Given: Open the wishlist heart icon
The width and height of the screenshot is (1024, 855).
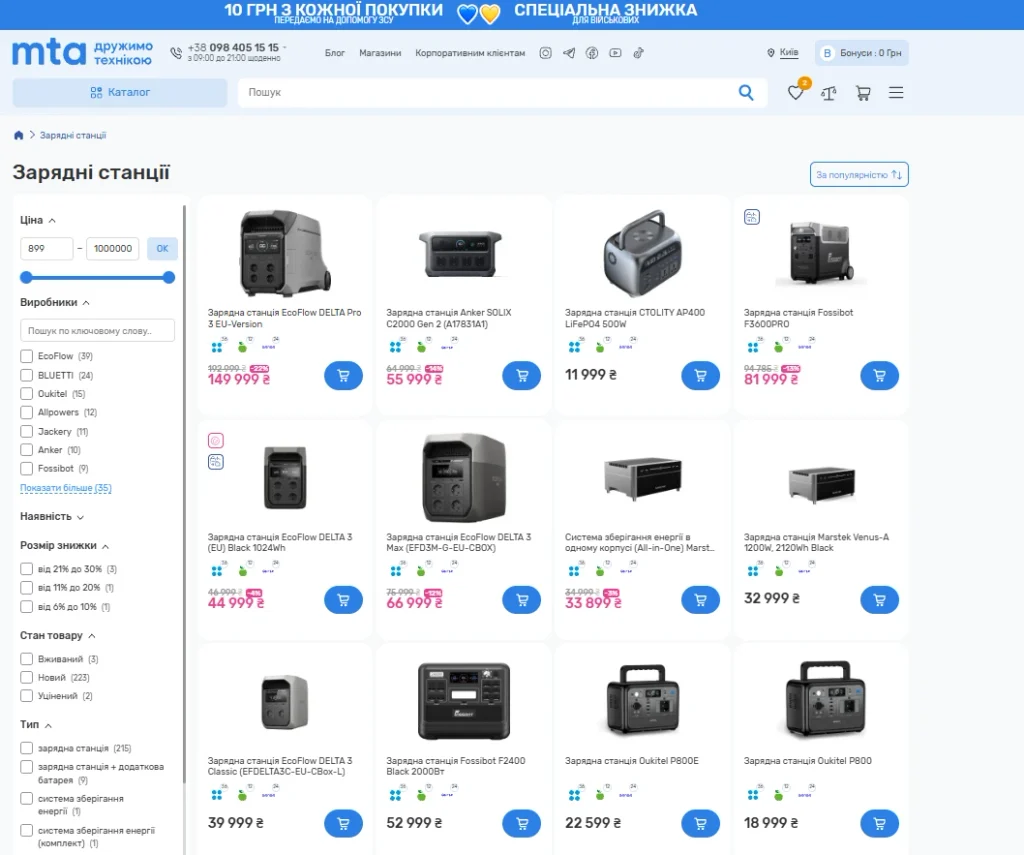Looking at the screenshot, I should pos(795,93).
